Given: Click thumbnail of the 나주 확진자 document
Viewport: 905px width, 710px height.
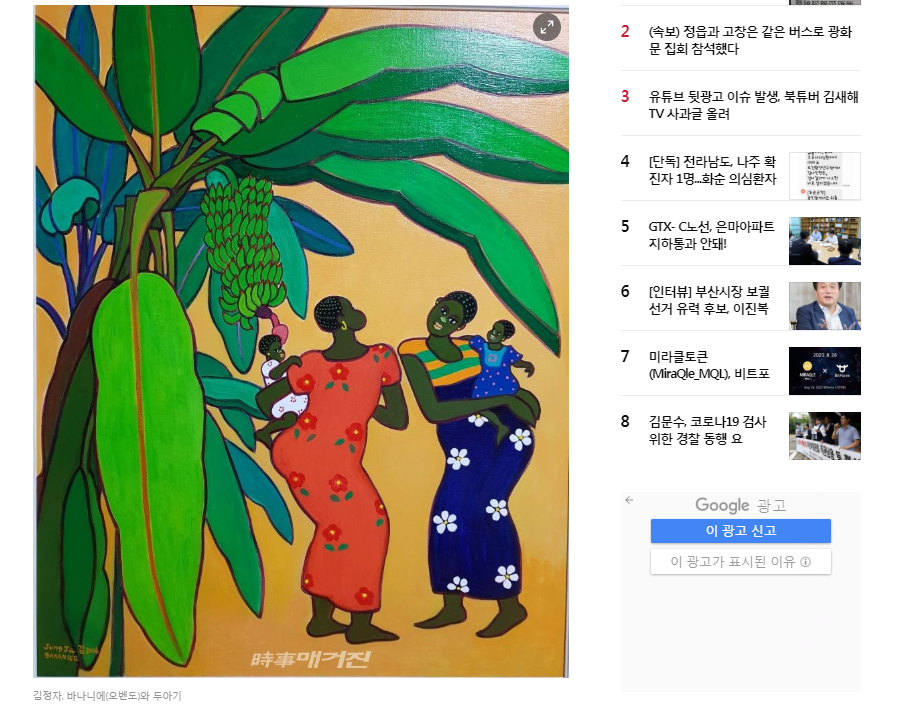Looking at the screenshot, I should [x=825, y=176].
